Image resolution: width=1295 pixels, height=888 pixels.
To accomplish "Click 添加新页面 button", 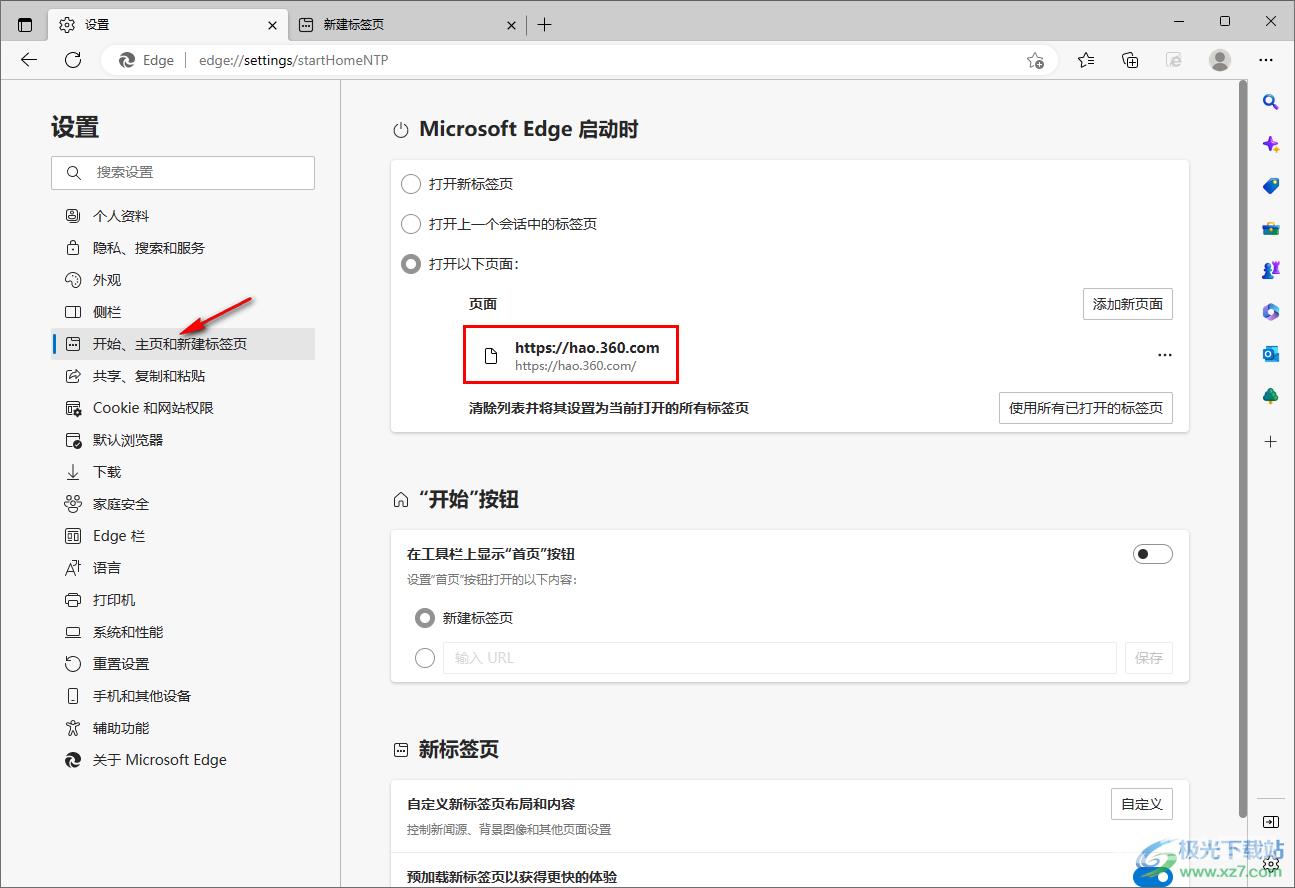I will click(1127, 304).
